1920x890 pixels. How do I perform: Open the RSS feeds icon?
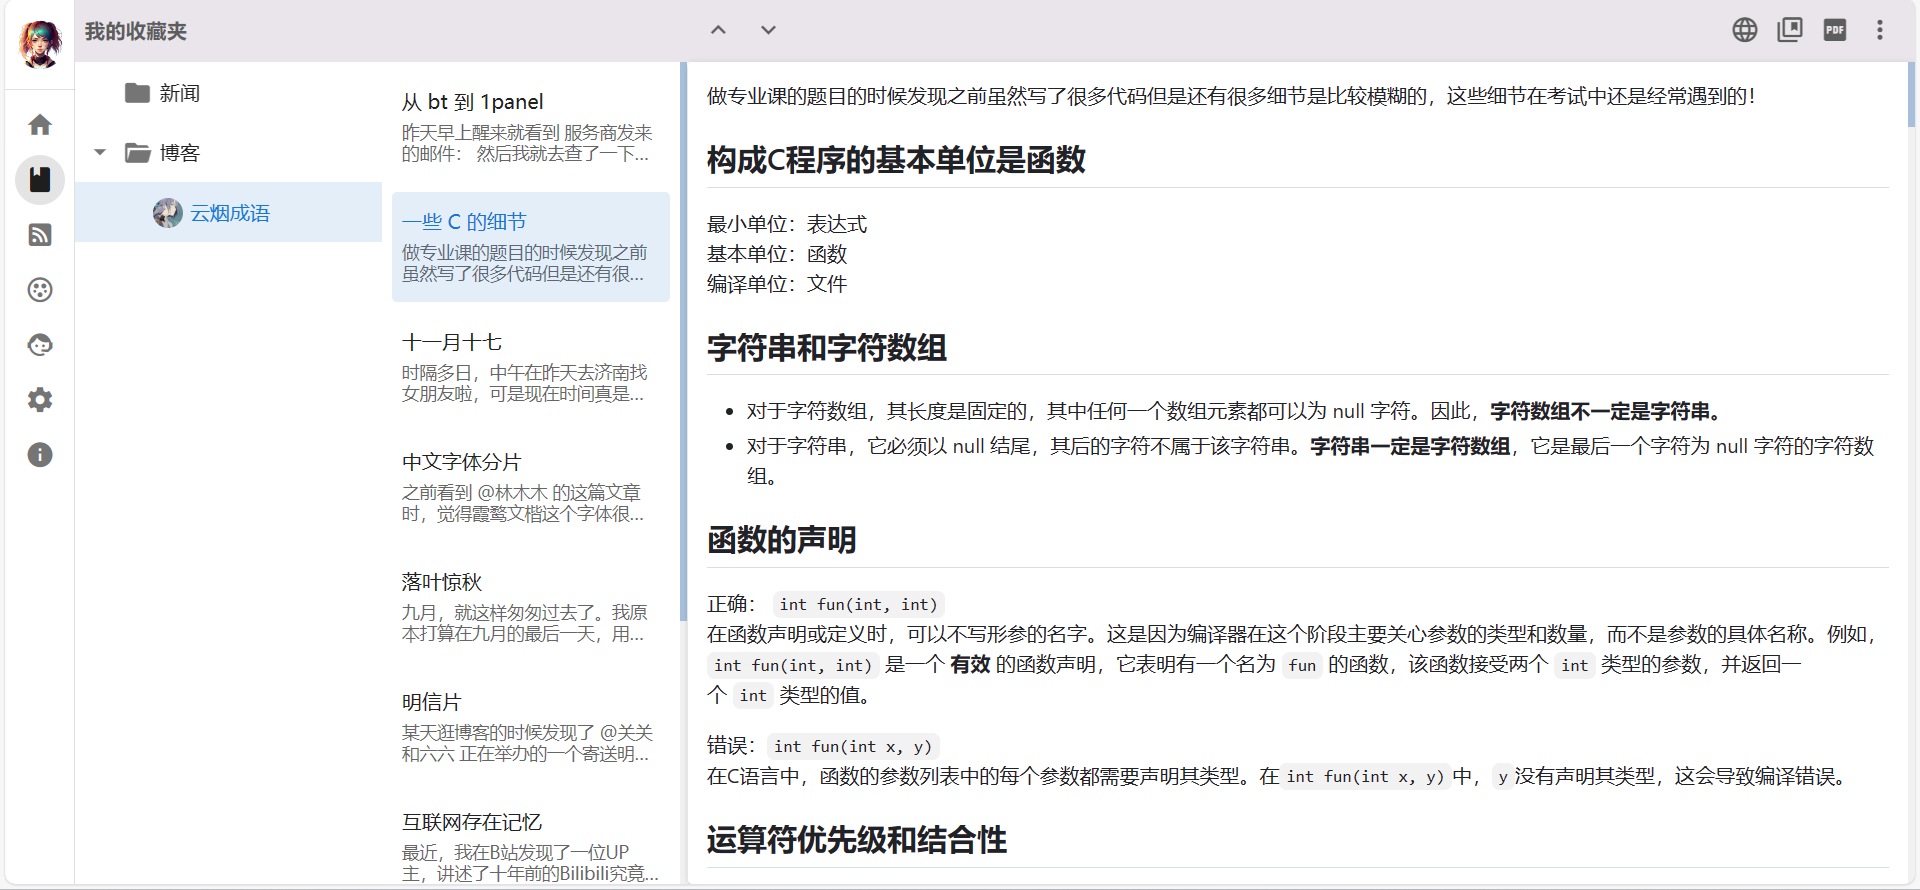click(x=40, y=235)
